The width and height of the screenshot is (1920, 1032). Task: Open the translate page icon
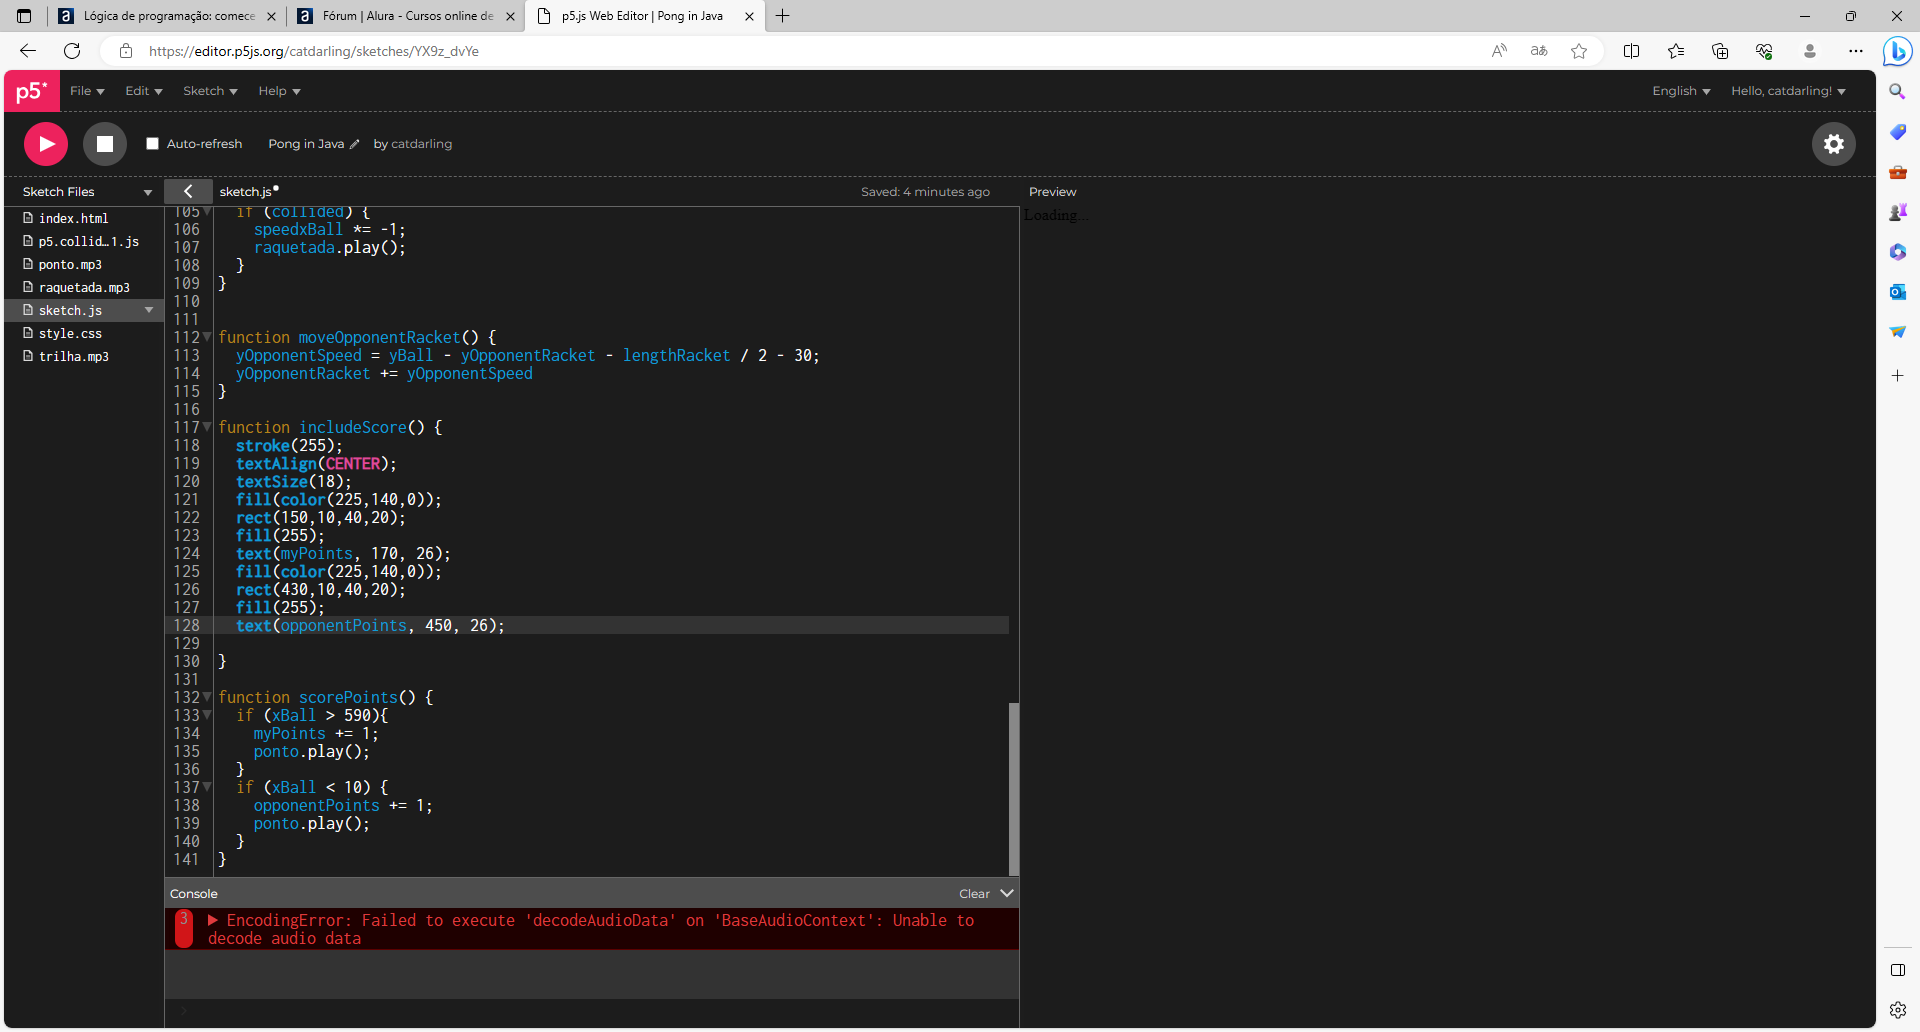[x=1539, y=51]
